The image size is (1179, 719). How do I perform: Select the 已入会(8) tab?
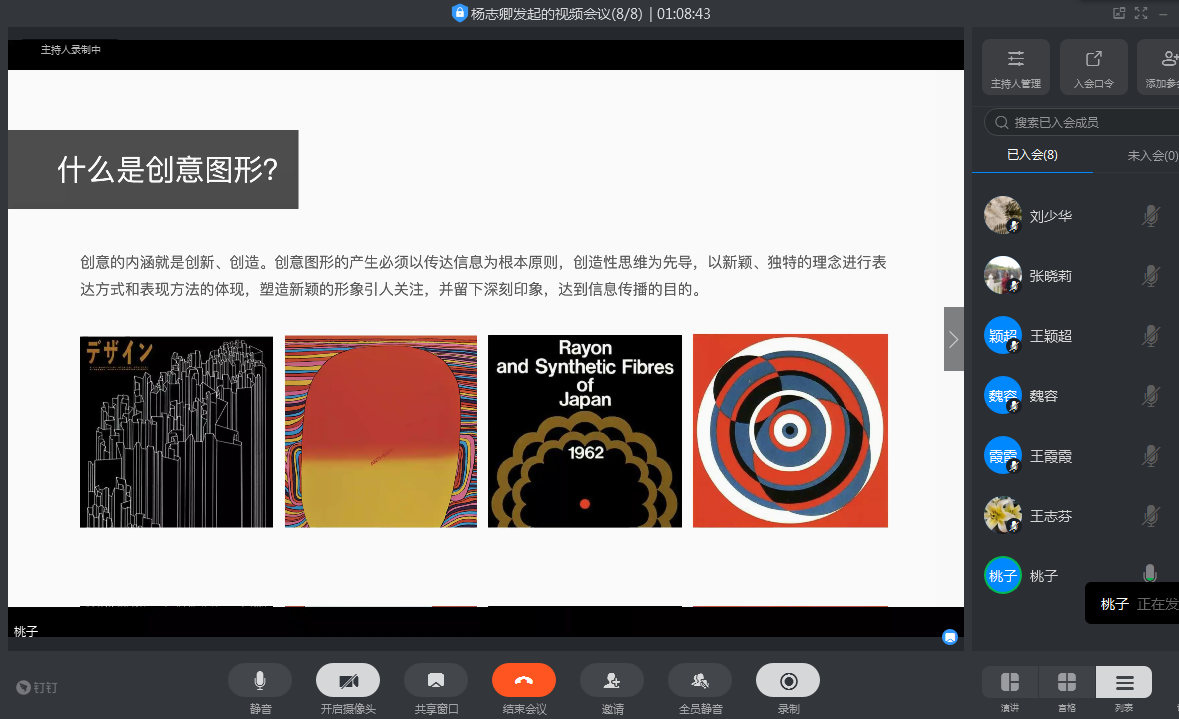(1032, 155)
